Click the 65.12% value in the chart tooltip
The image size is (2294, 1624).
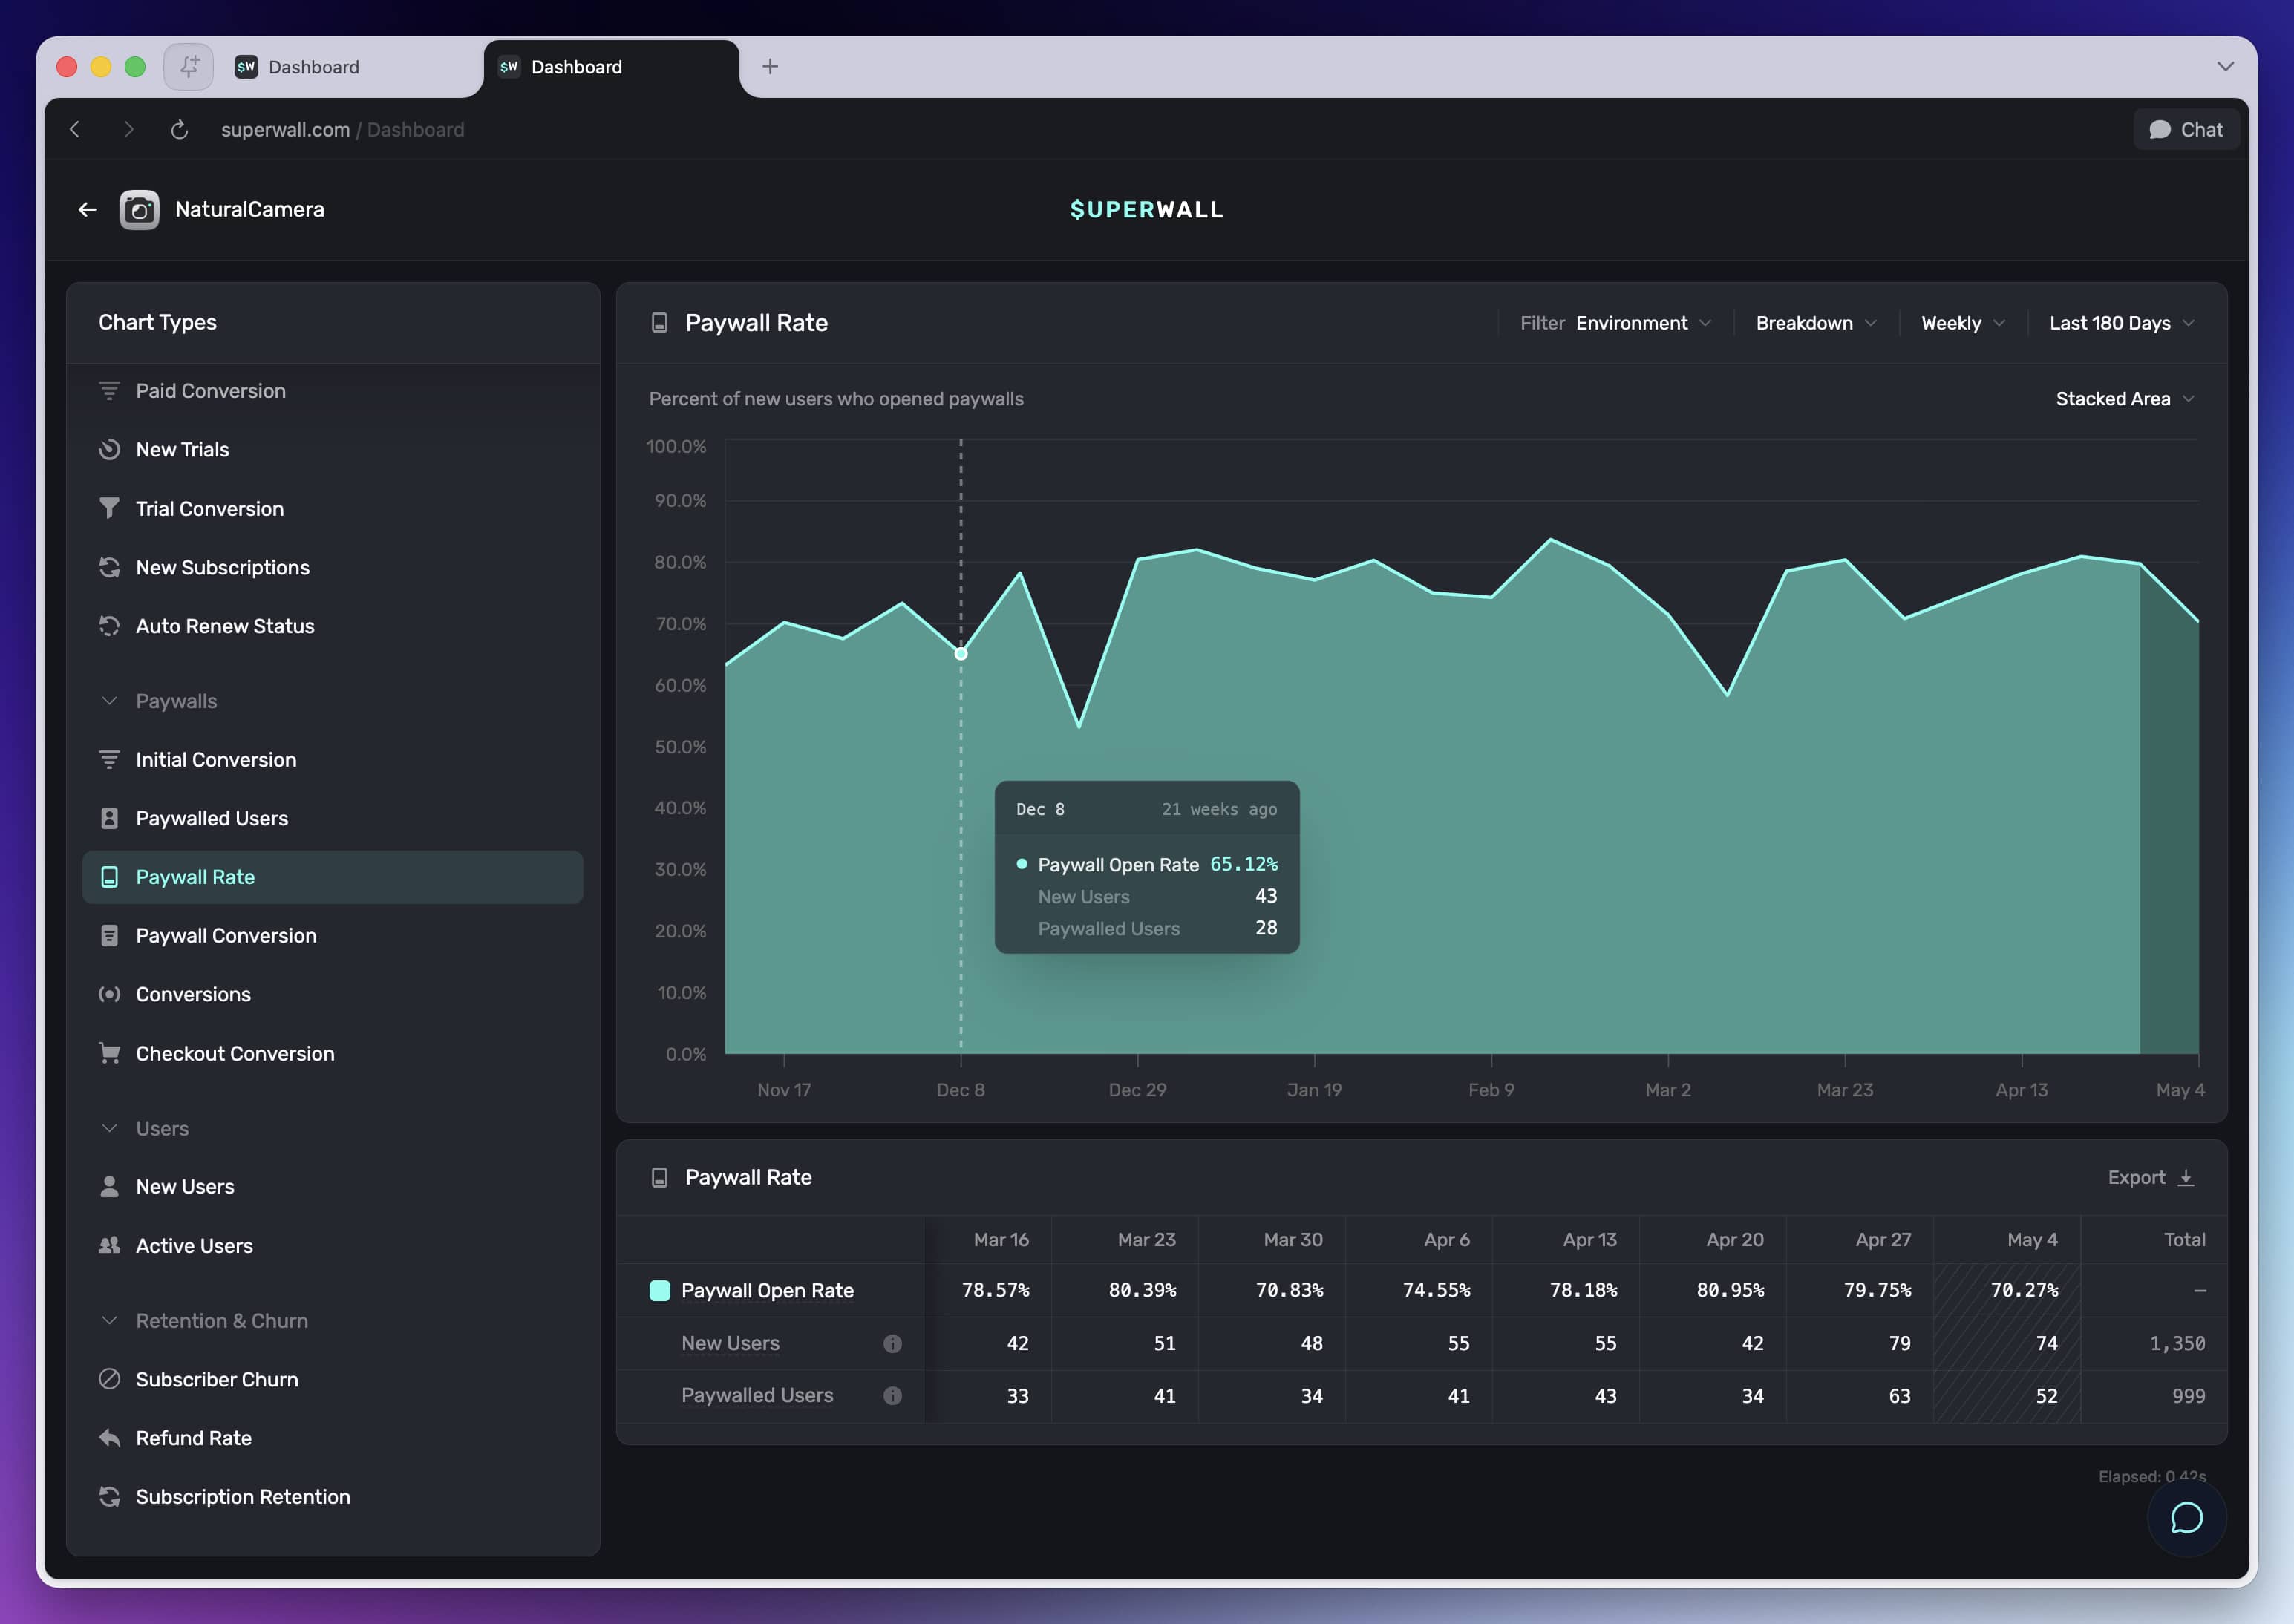[x=1243, y=864]
